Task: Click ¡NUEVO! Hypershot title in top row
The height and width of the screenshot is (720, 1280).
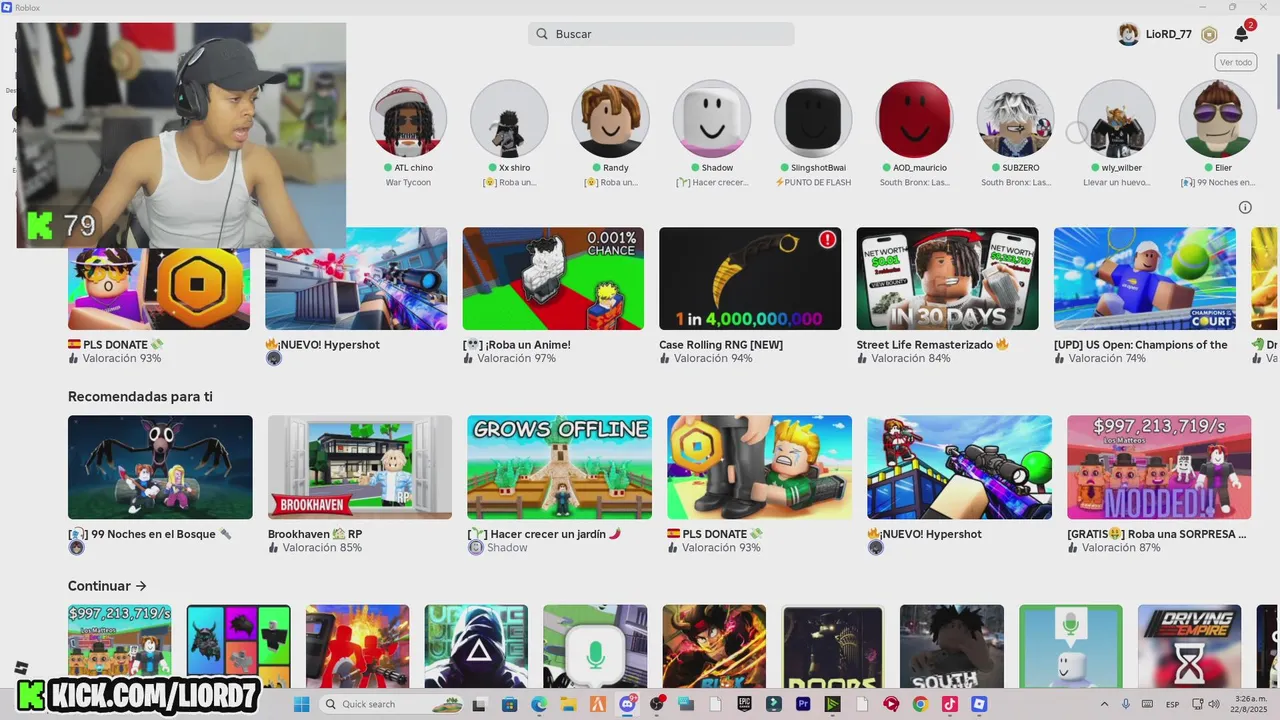Action: [322, 345]
